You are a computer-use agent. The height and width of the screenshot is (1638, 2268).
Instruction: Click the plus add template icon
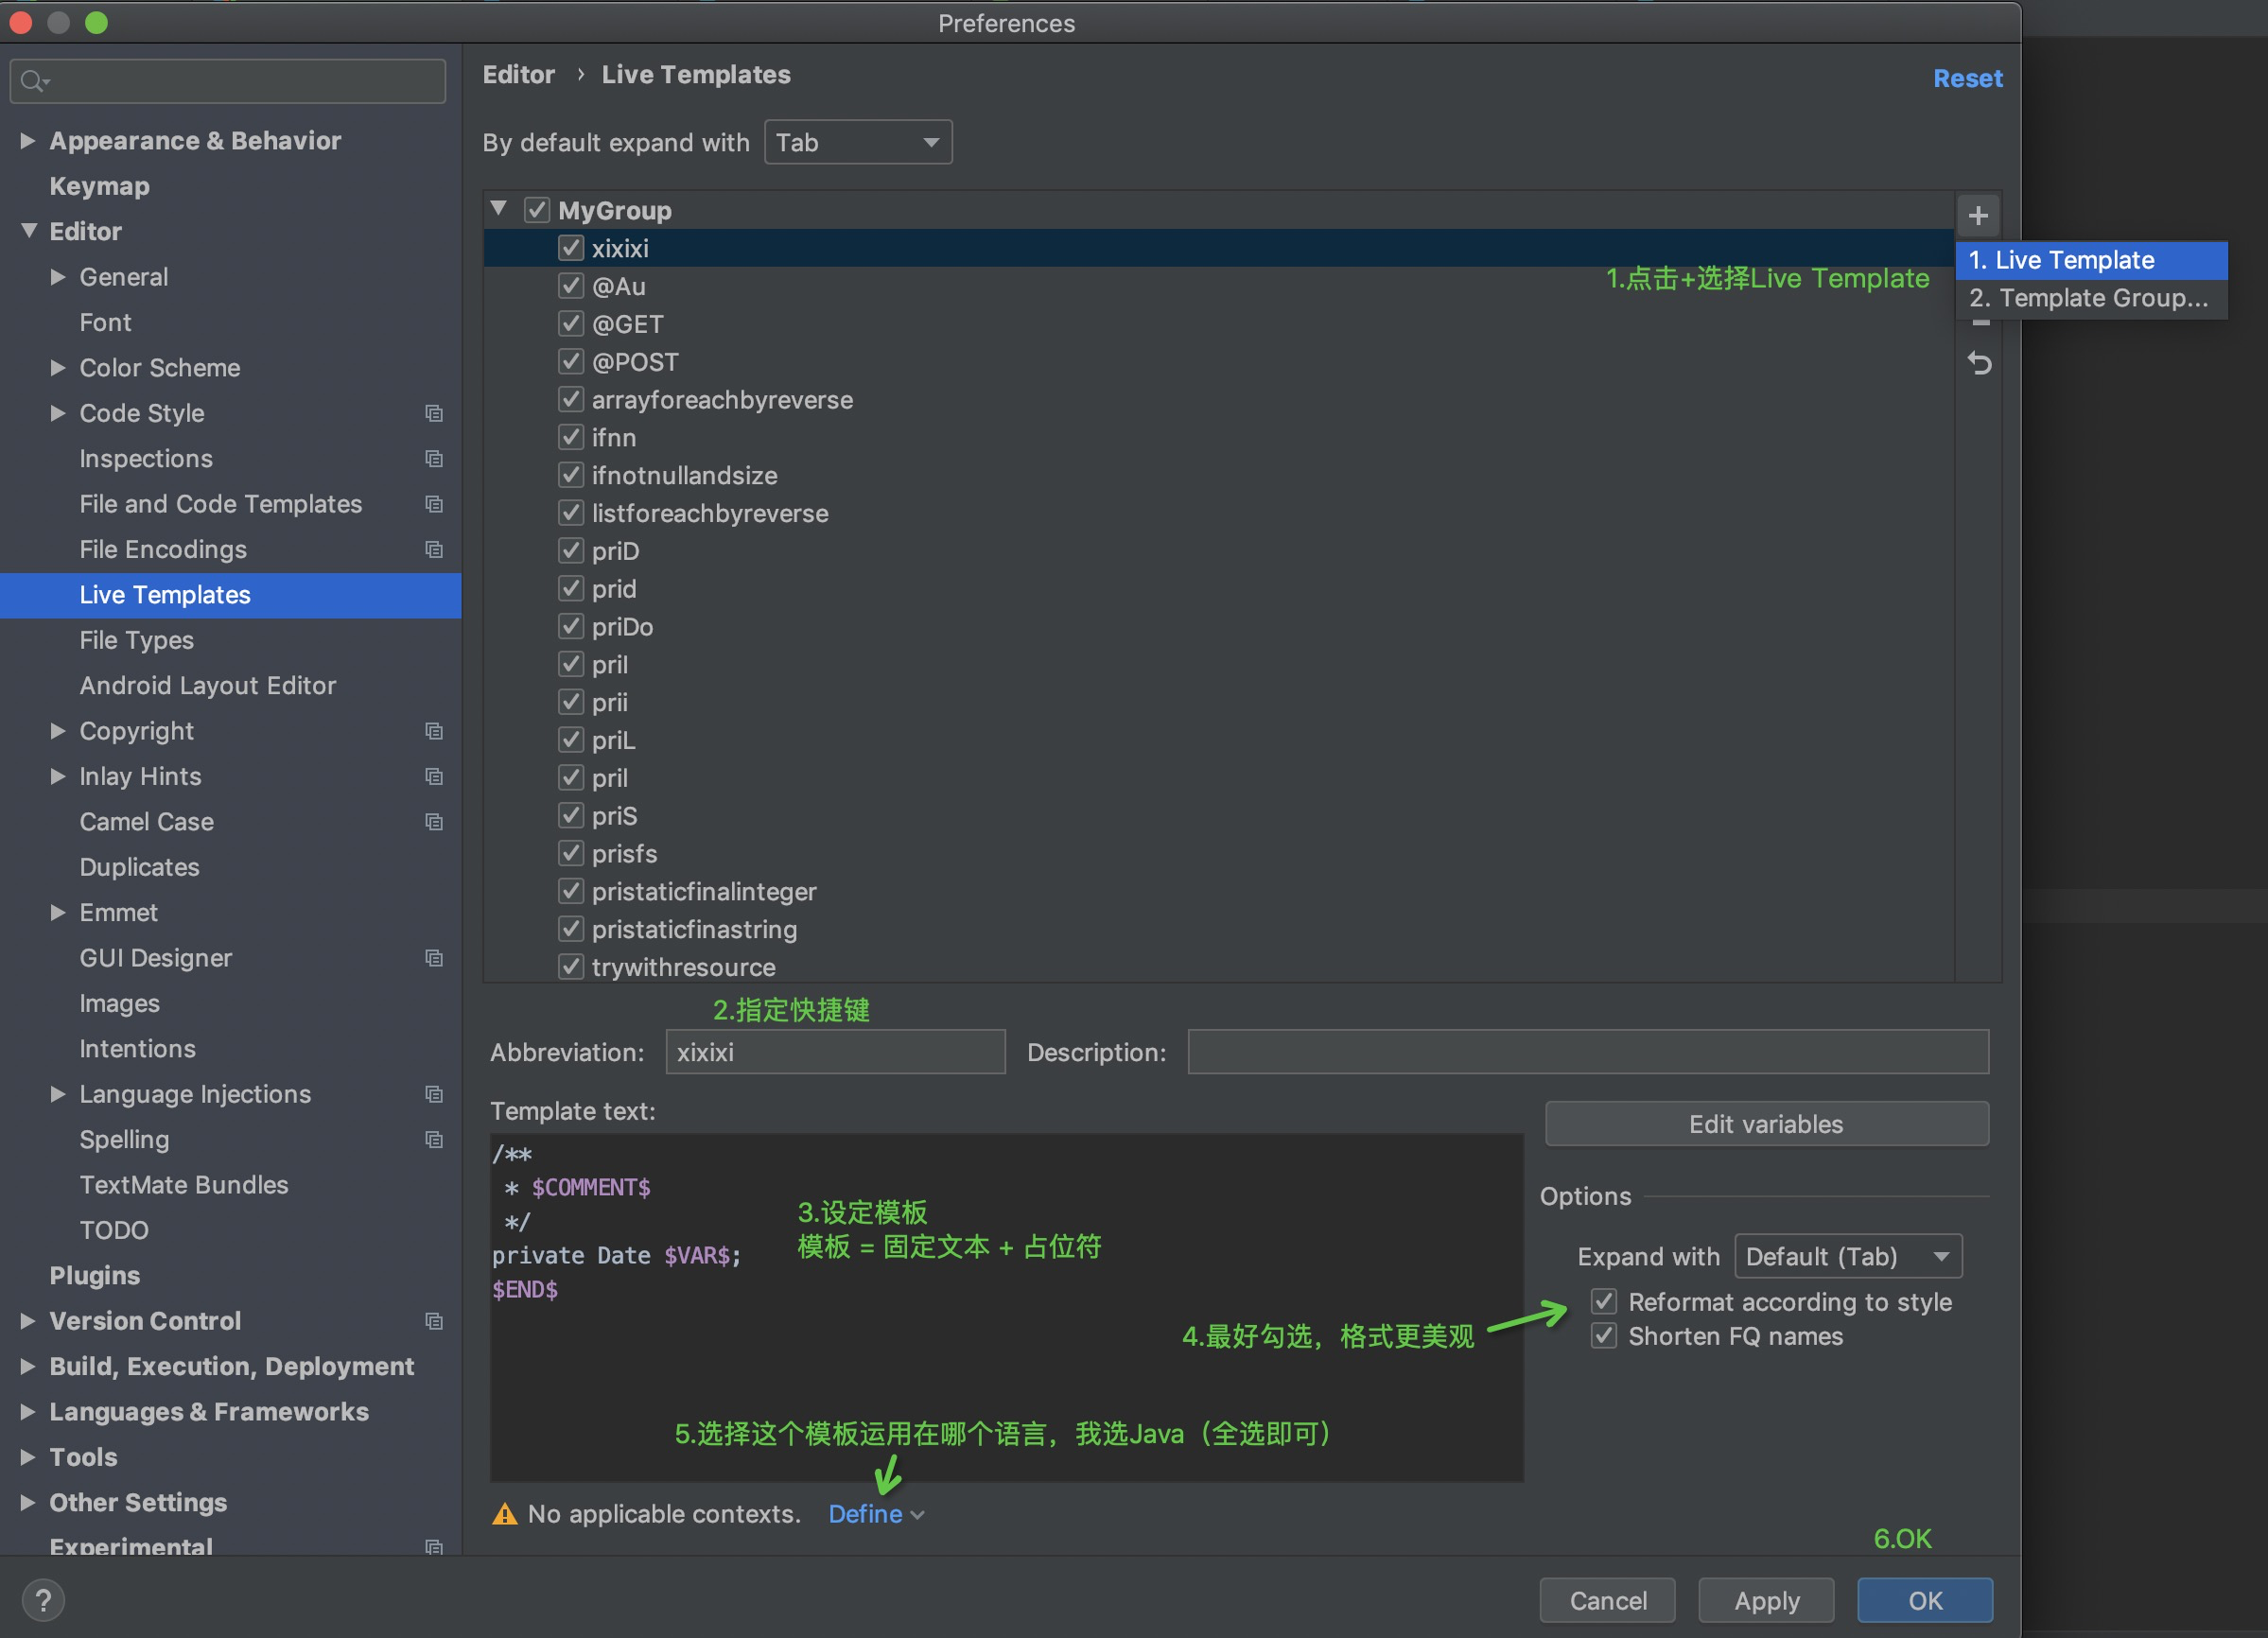(x=1977, y=215)
